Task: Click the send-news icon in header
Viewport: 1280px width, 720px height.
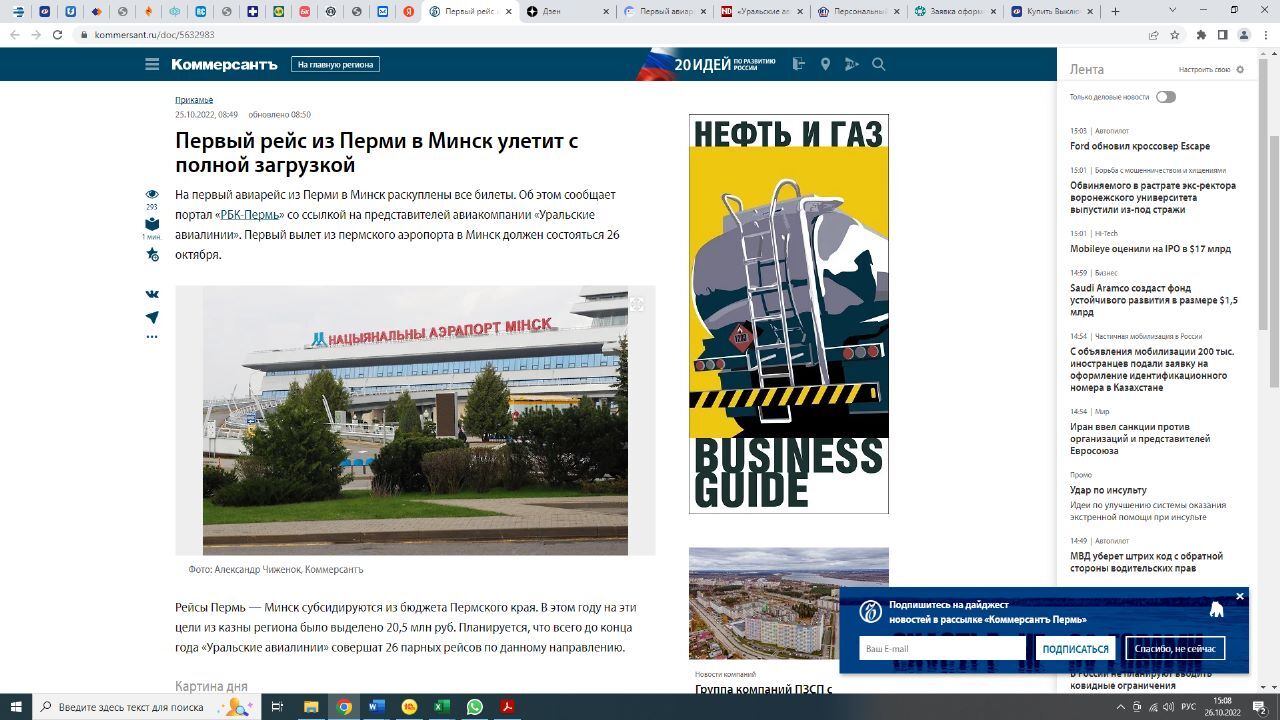Action: tap(851, 64)
